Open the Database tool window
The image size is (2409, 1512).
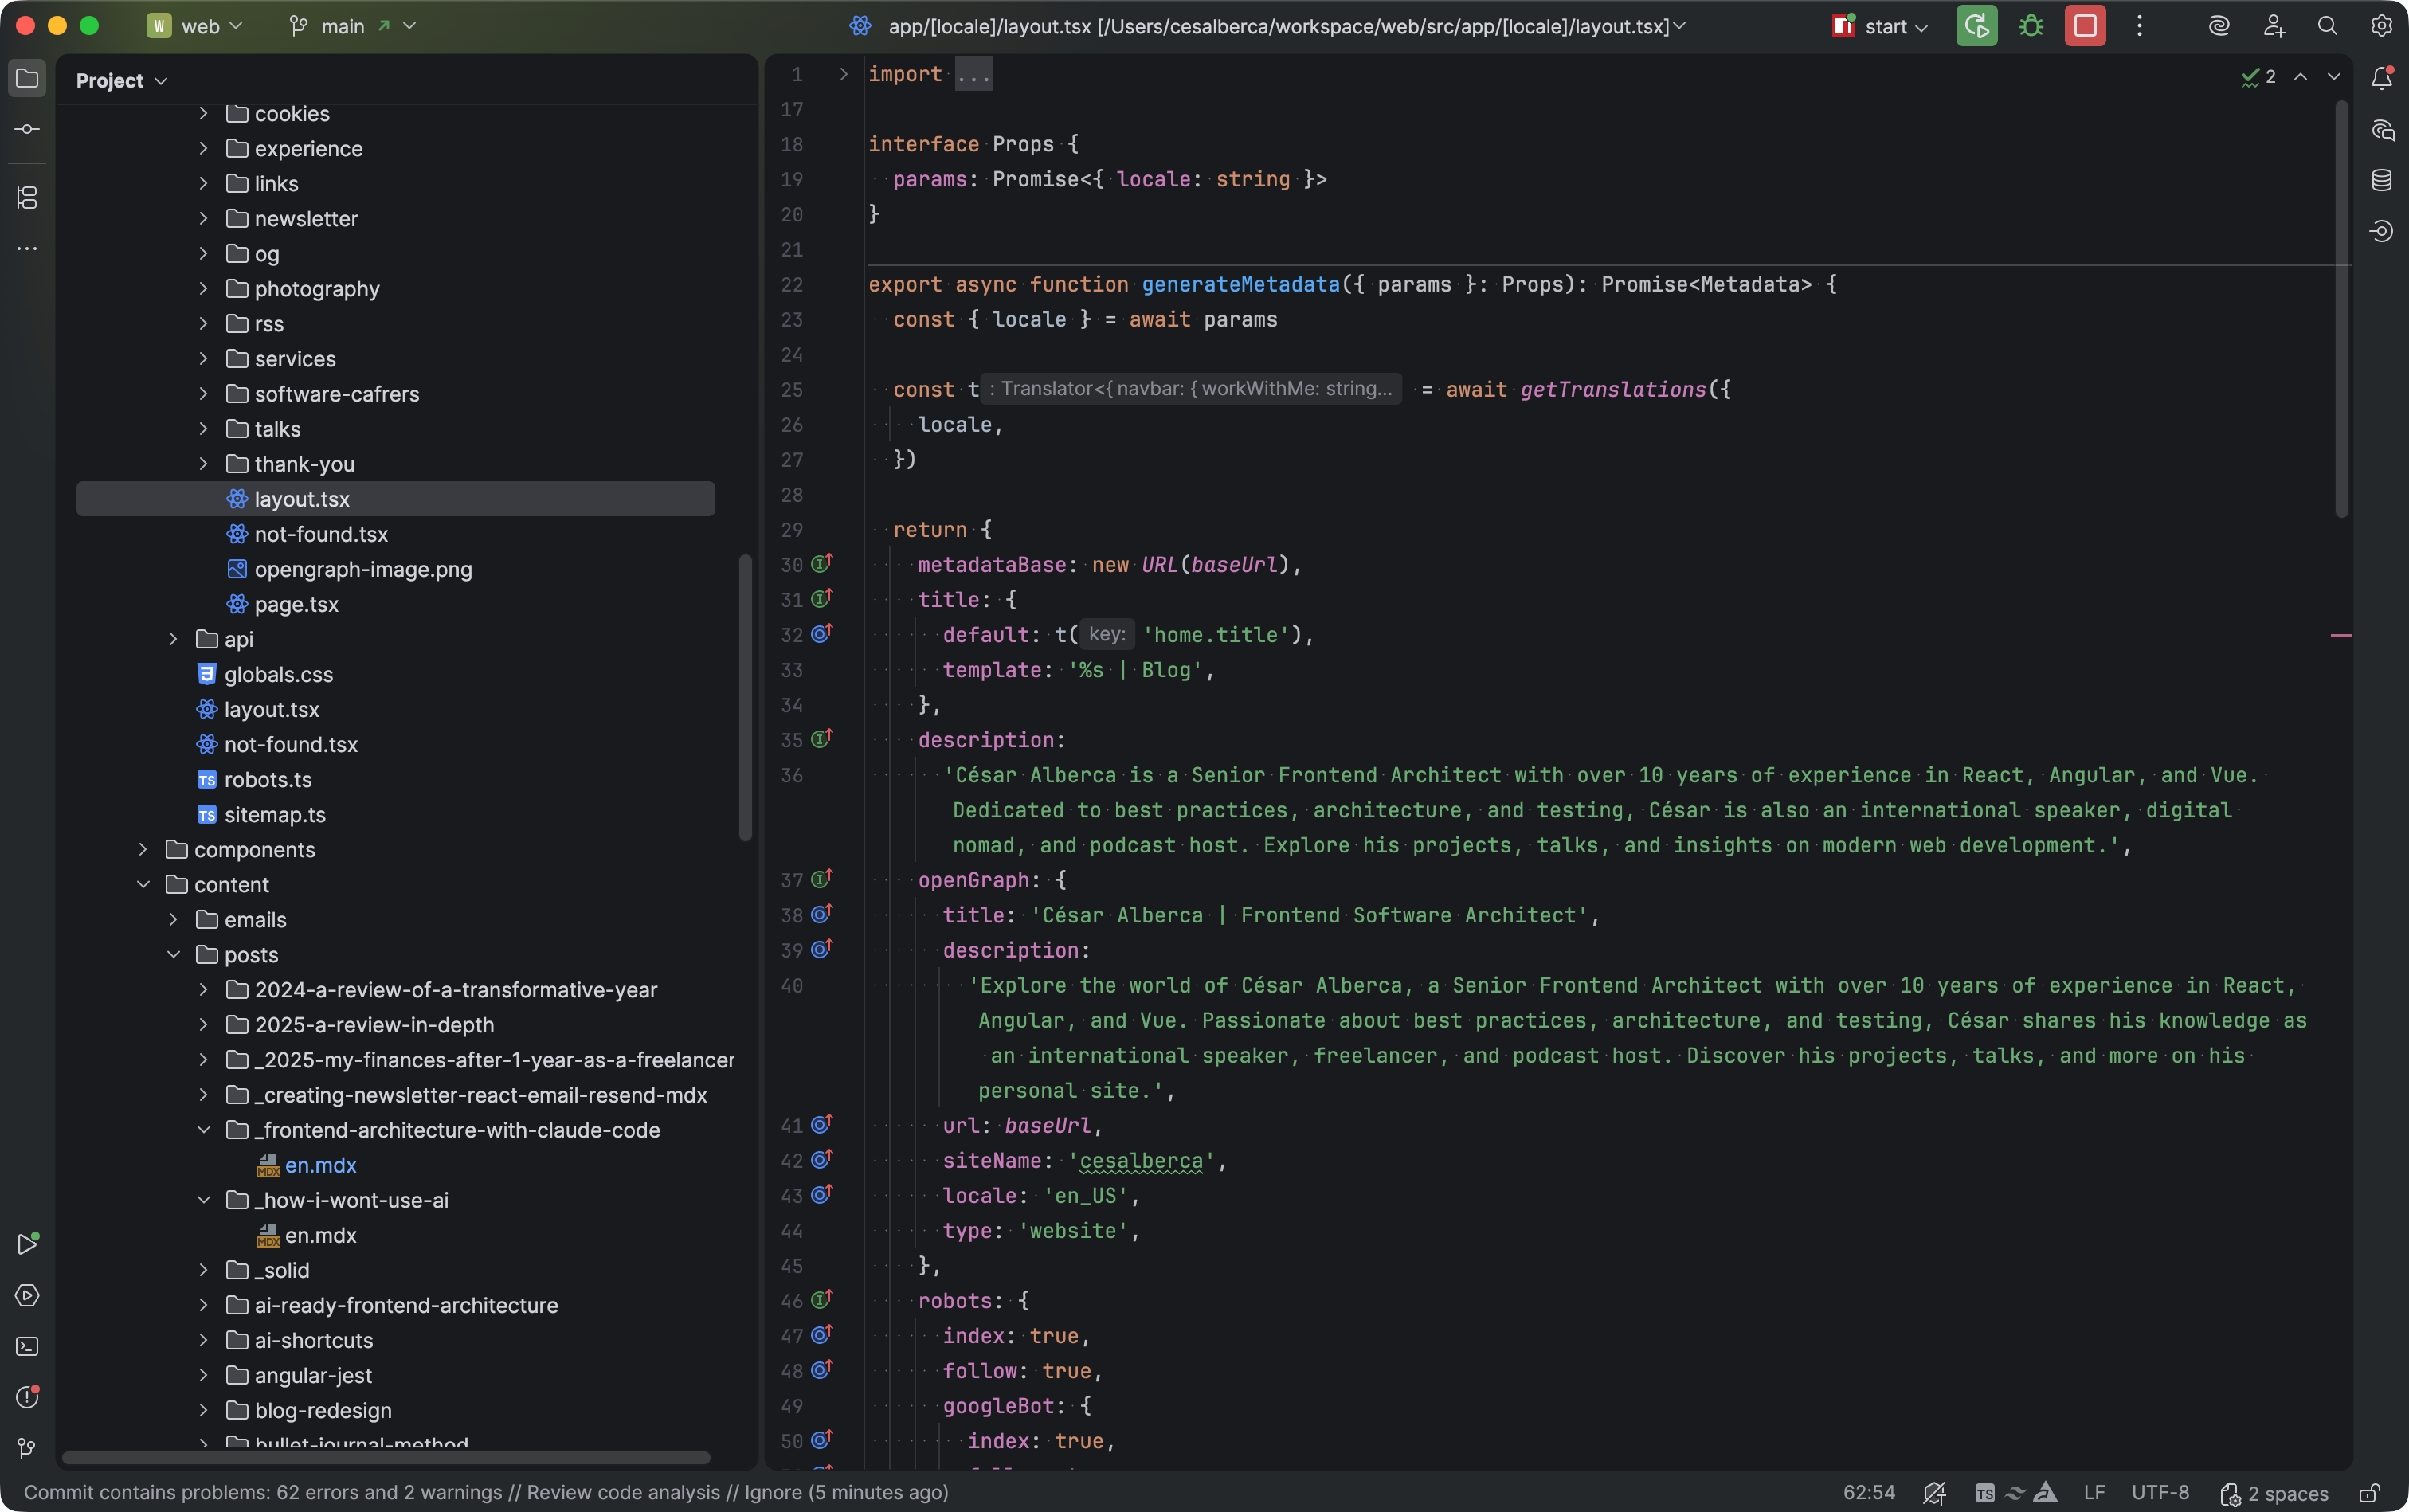click(2382, 180)
